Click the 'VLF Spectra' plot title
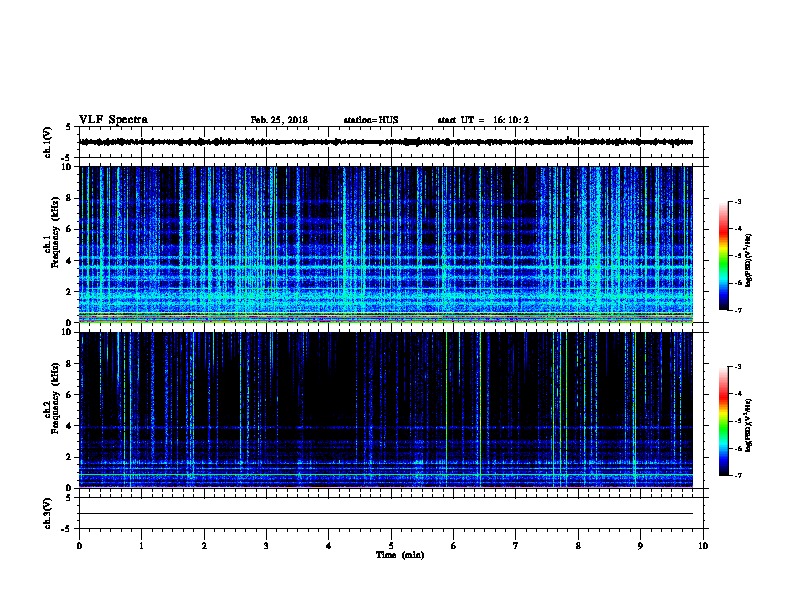This screenshot has width=792, height=612. [x=113, y=120]
